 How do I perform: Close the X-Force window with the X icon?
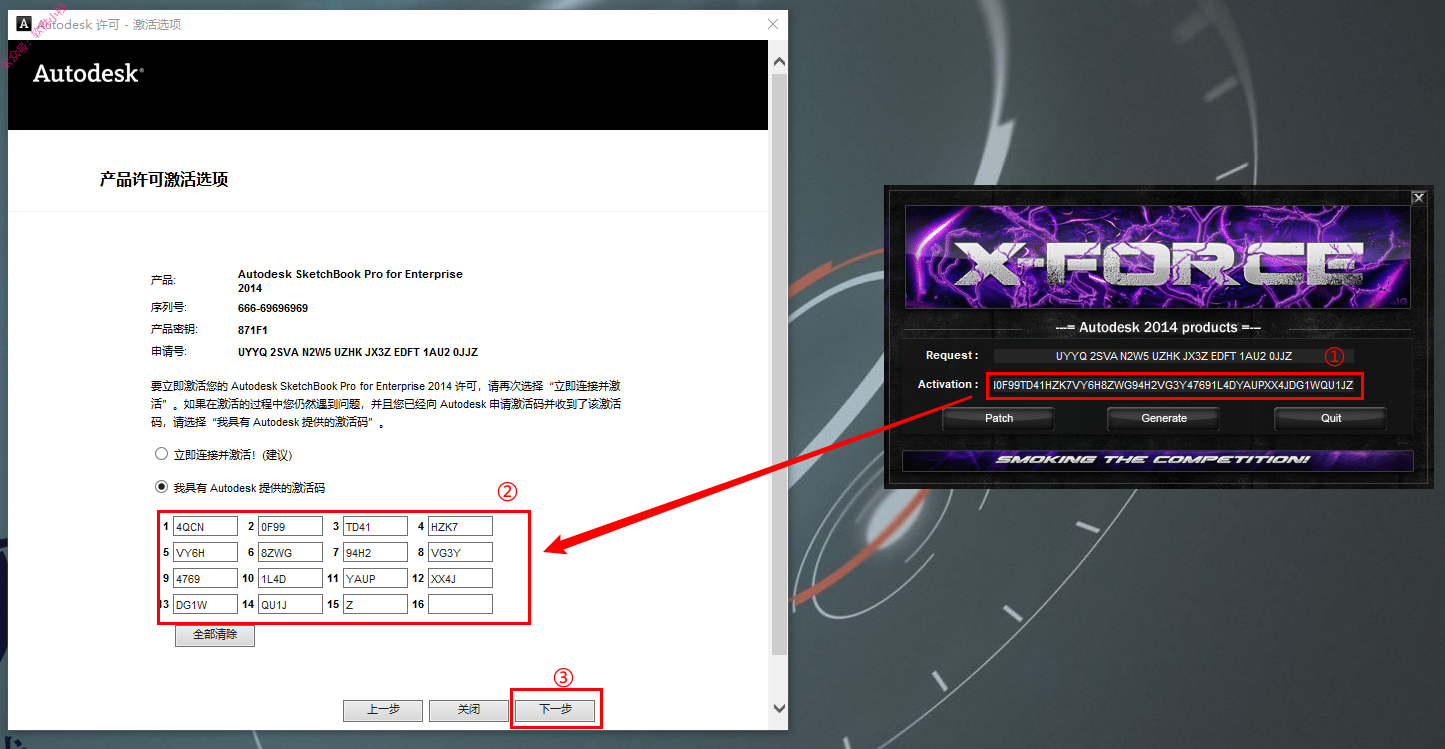[x=1418, y=198]
